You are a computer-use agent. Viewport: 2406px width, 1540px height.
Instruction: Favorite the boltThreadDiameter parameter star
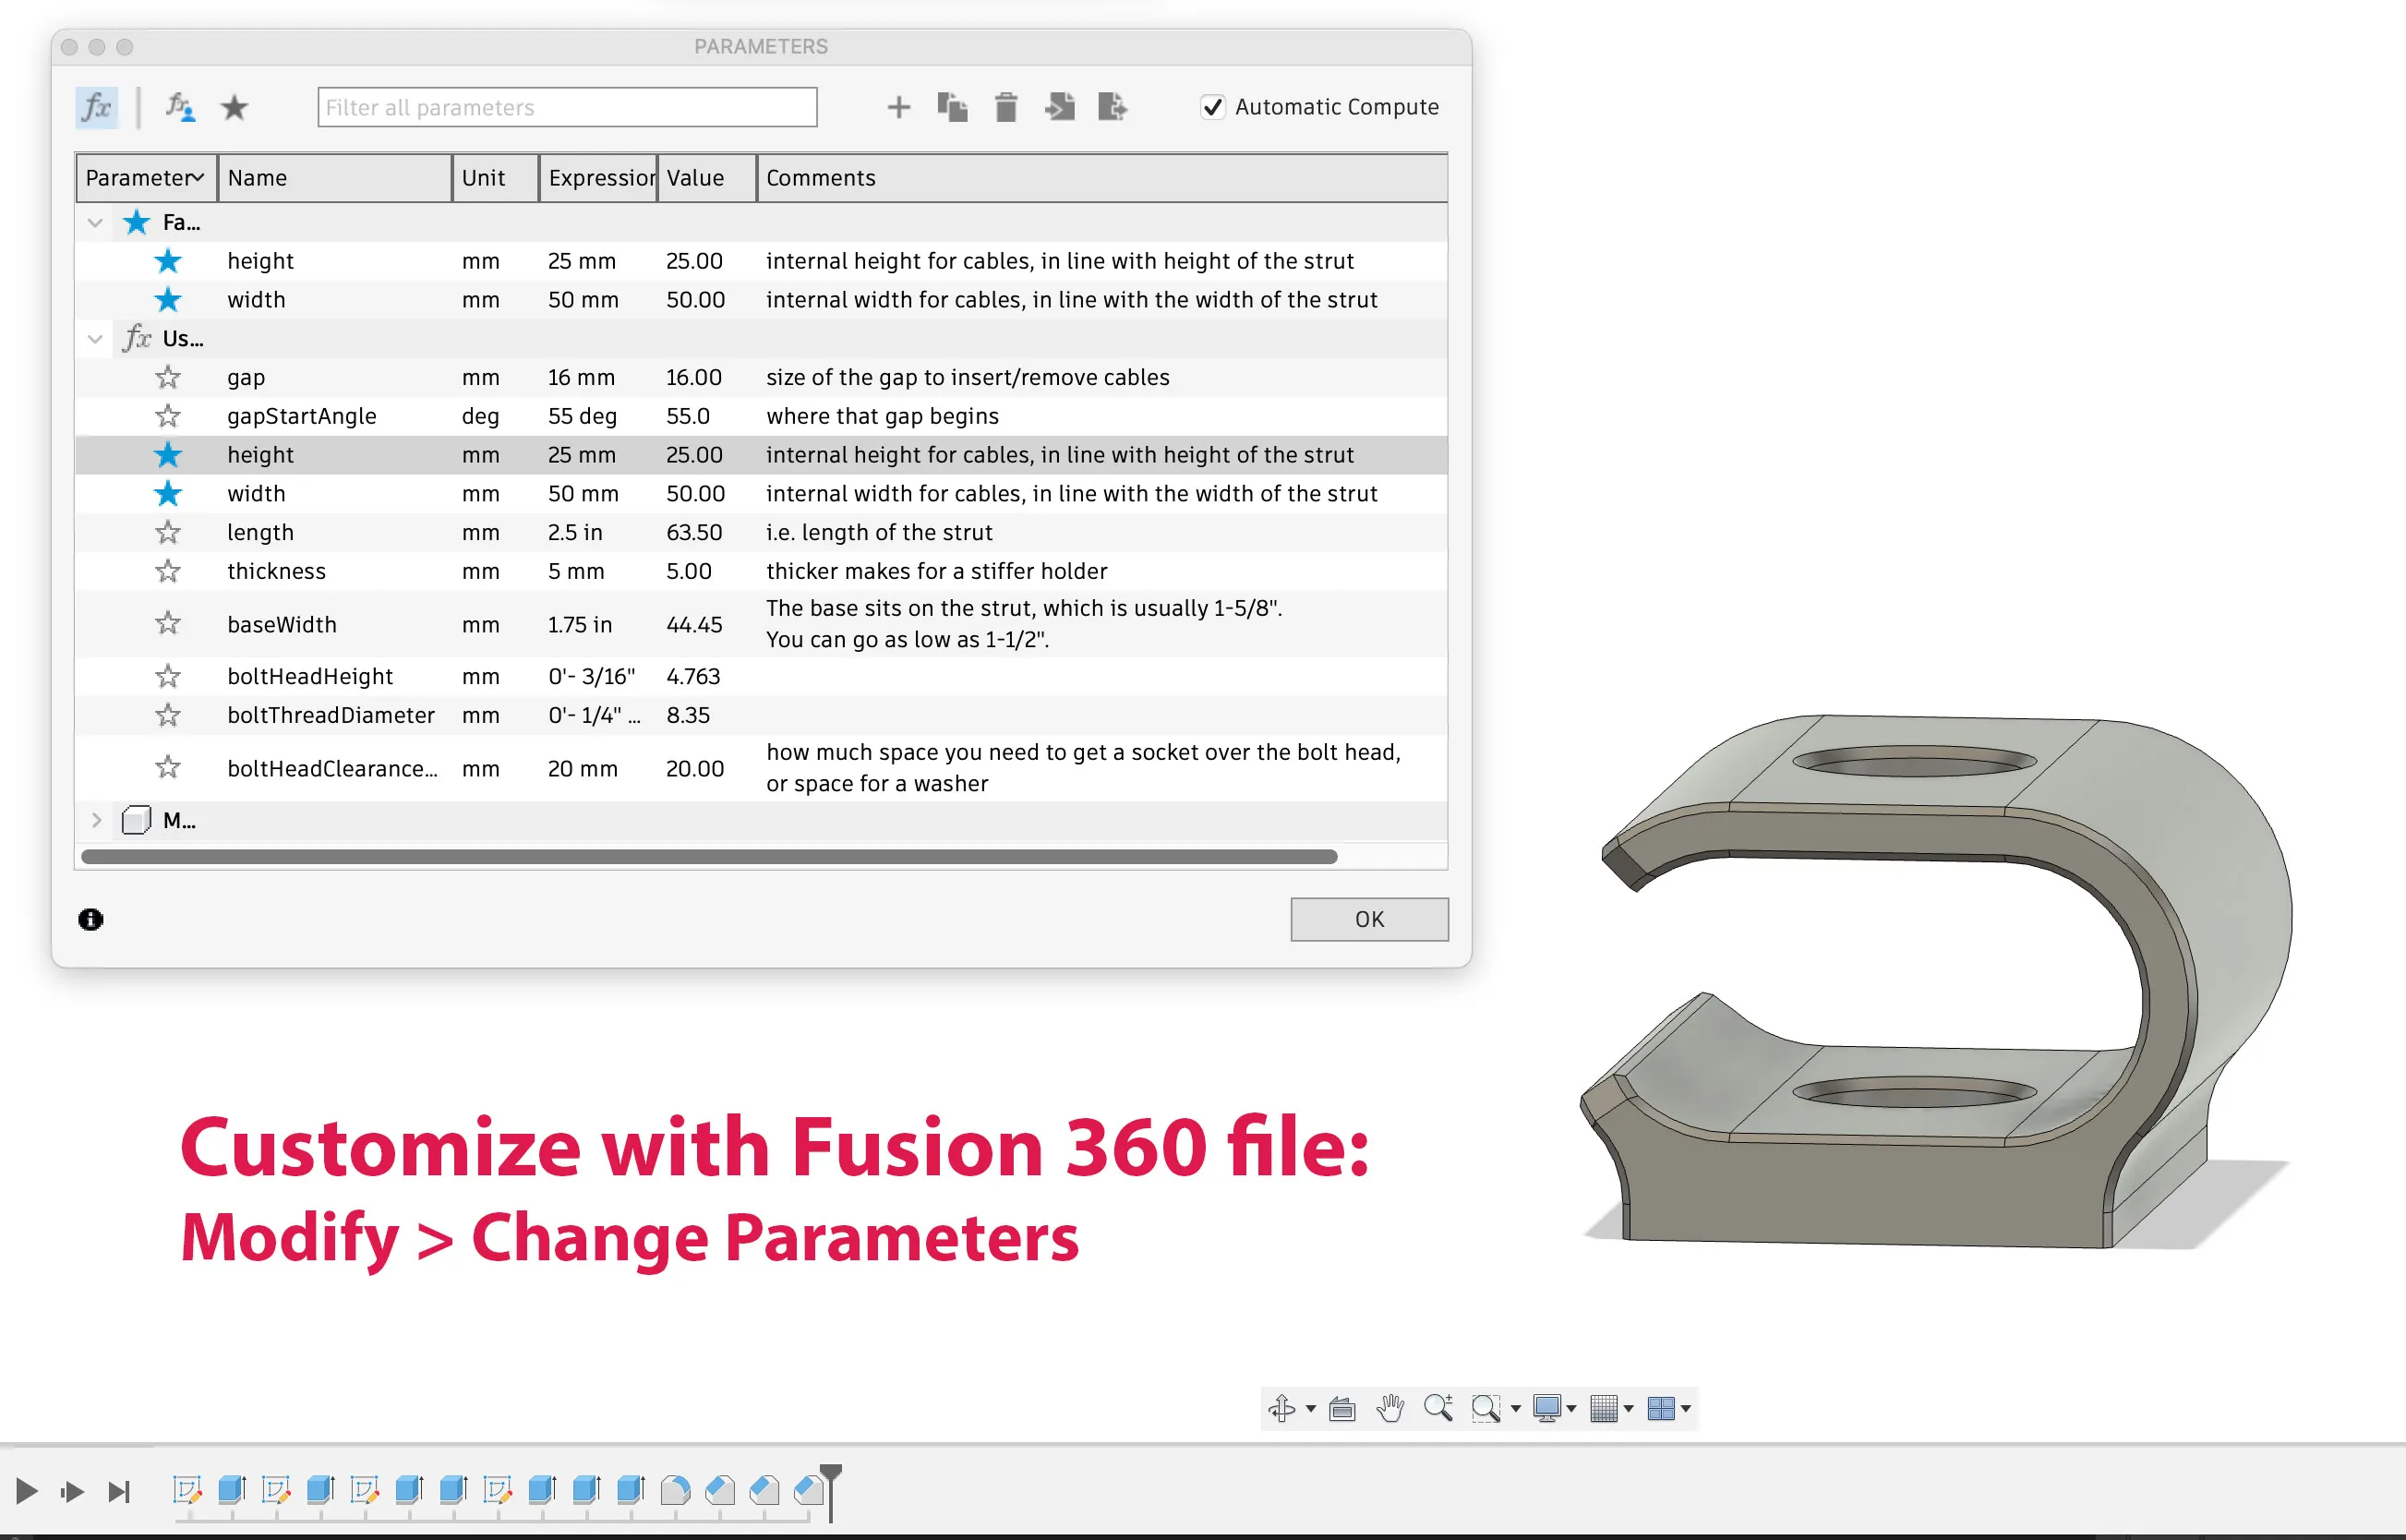pos(168,715)
